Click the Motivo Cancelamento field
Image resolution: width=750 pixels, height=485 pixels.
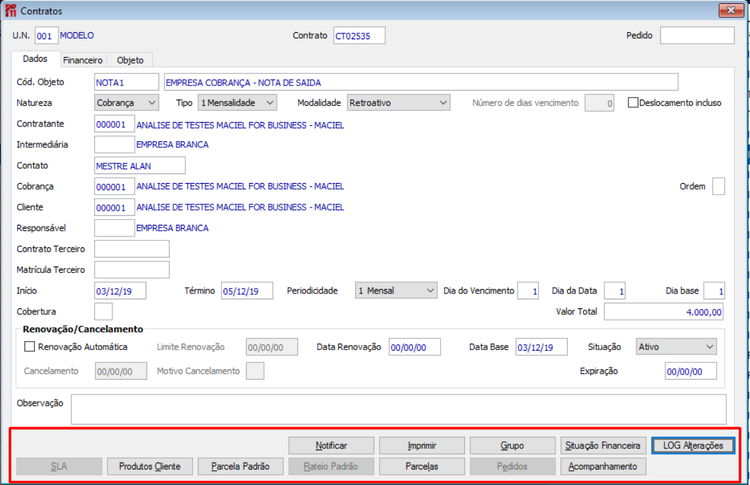pos(255,371)
